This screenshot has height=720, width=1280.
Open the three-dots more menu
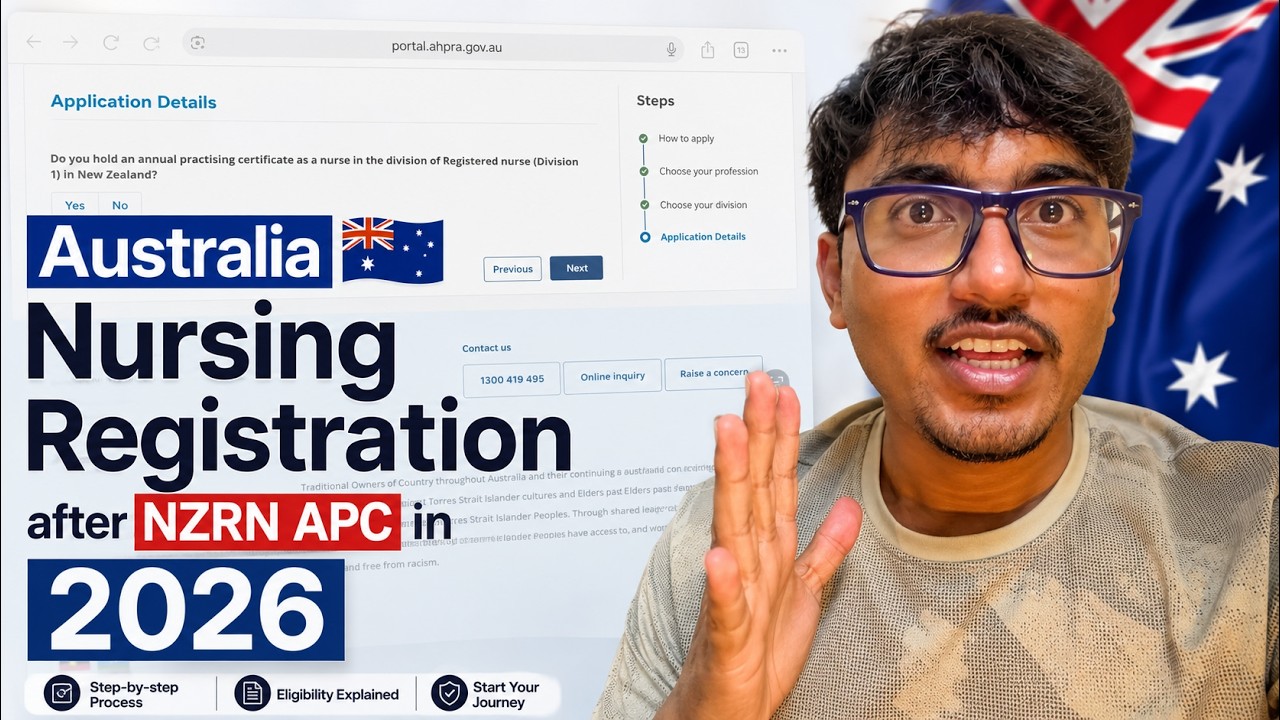pyautogui.click(x=779, y=50)
